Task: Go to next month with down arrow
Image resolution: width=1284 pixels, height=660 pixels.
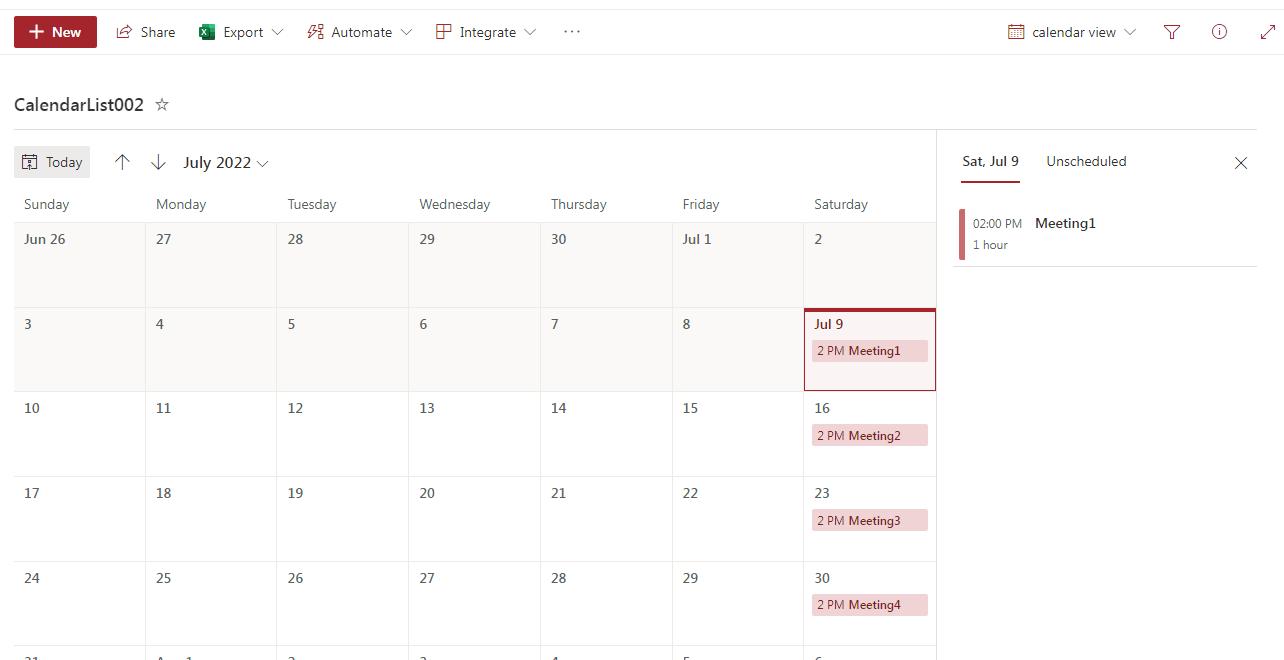Action: (x=158, y=162)
